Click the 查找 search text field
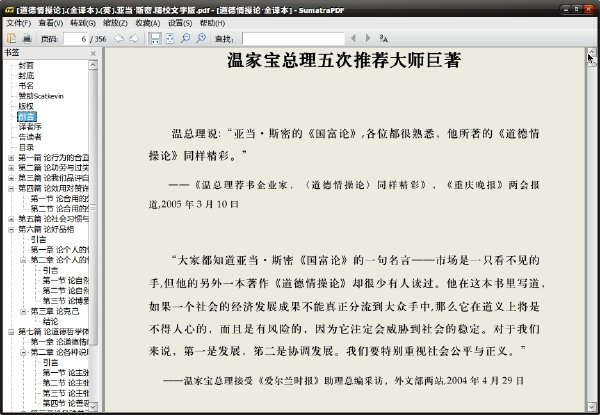The image size is (600, 415). coord(293,39)
